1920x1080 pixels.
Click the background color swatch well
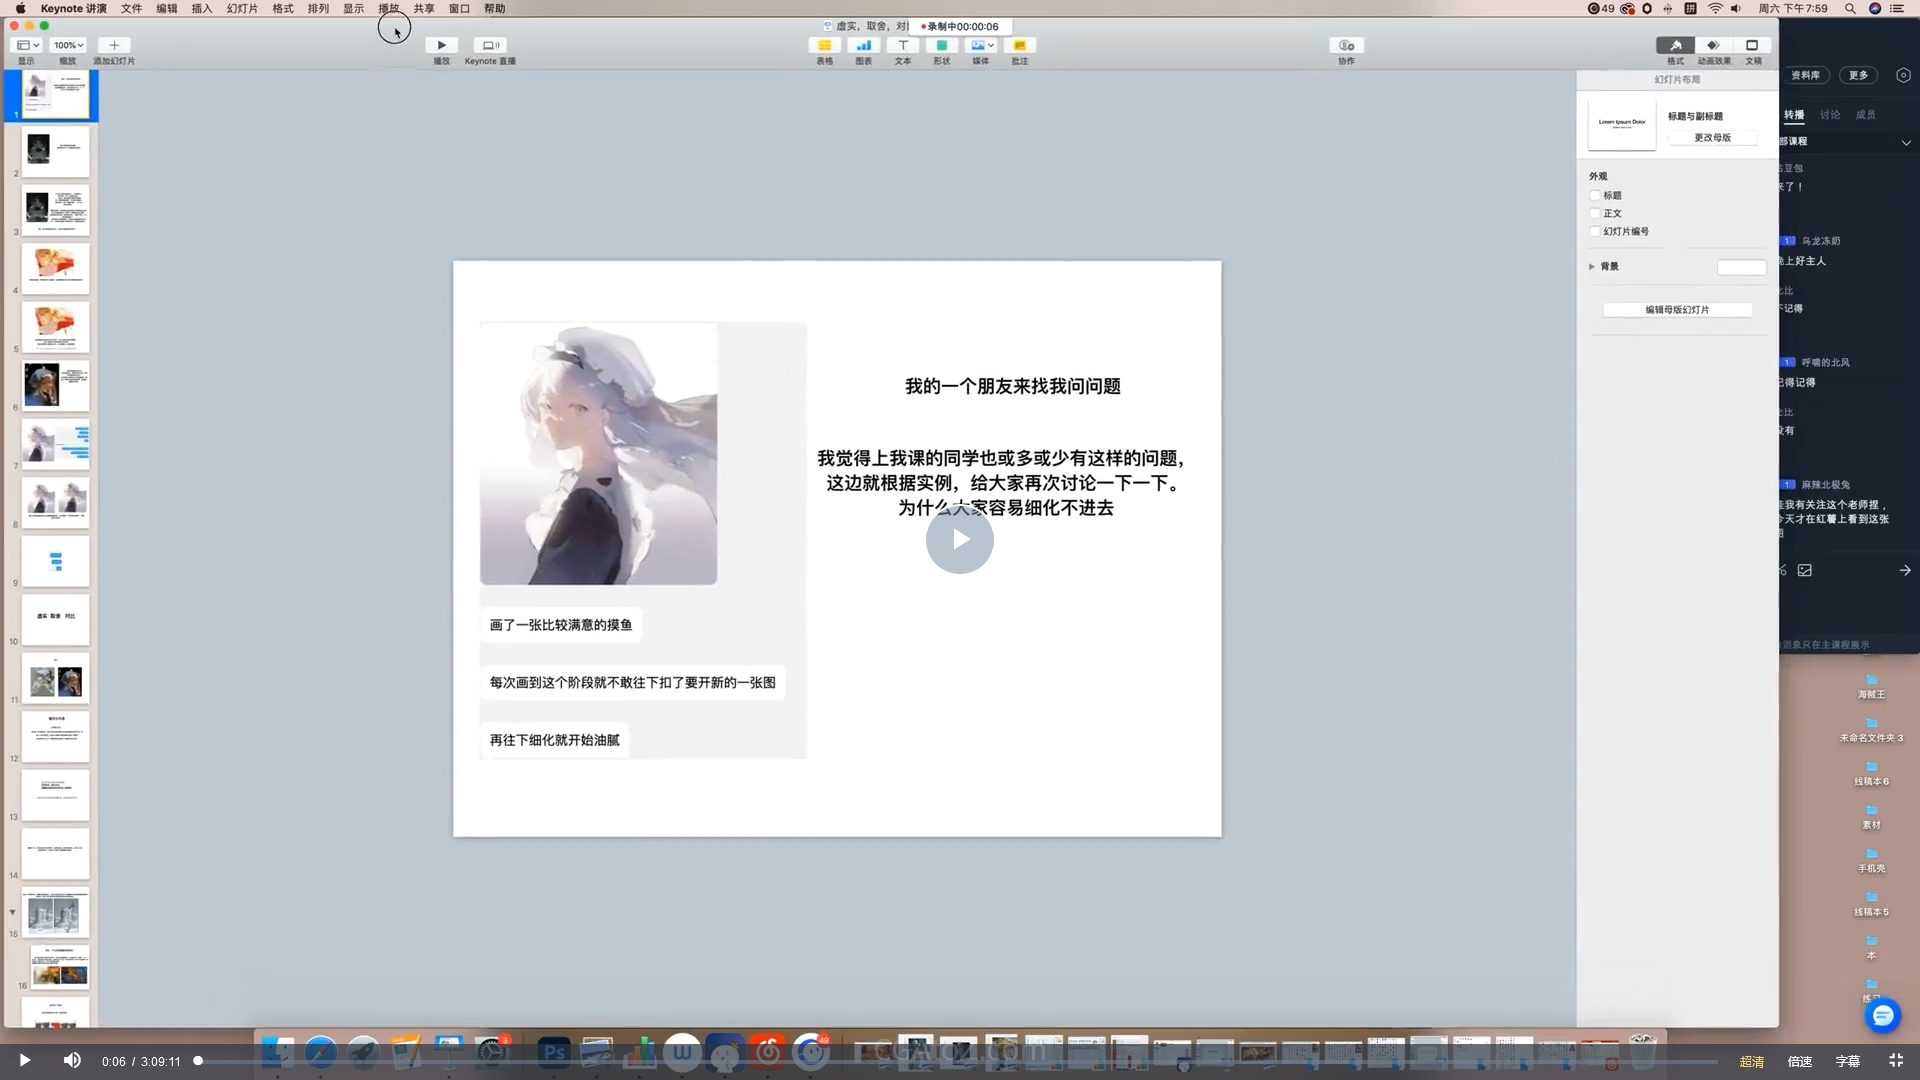pos(1741,267)
